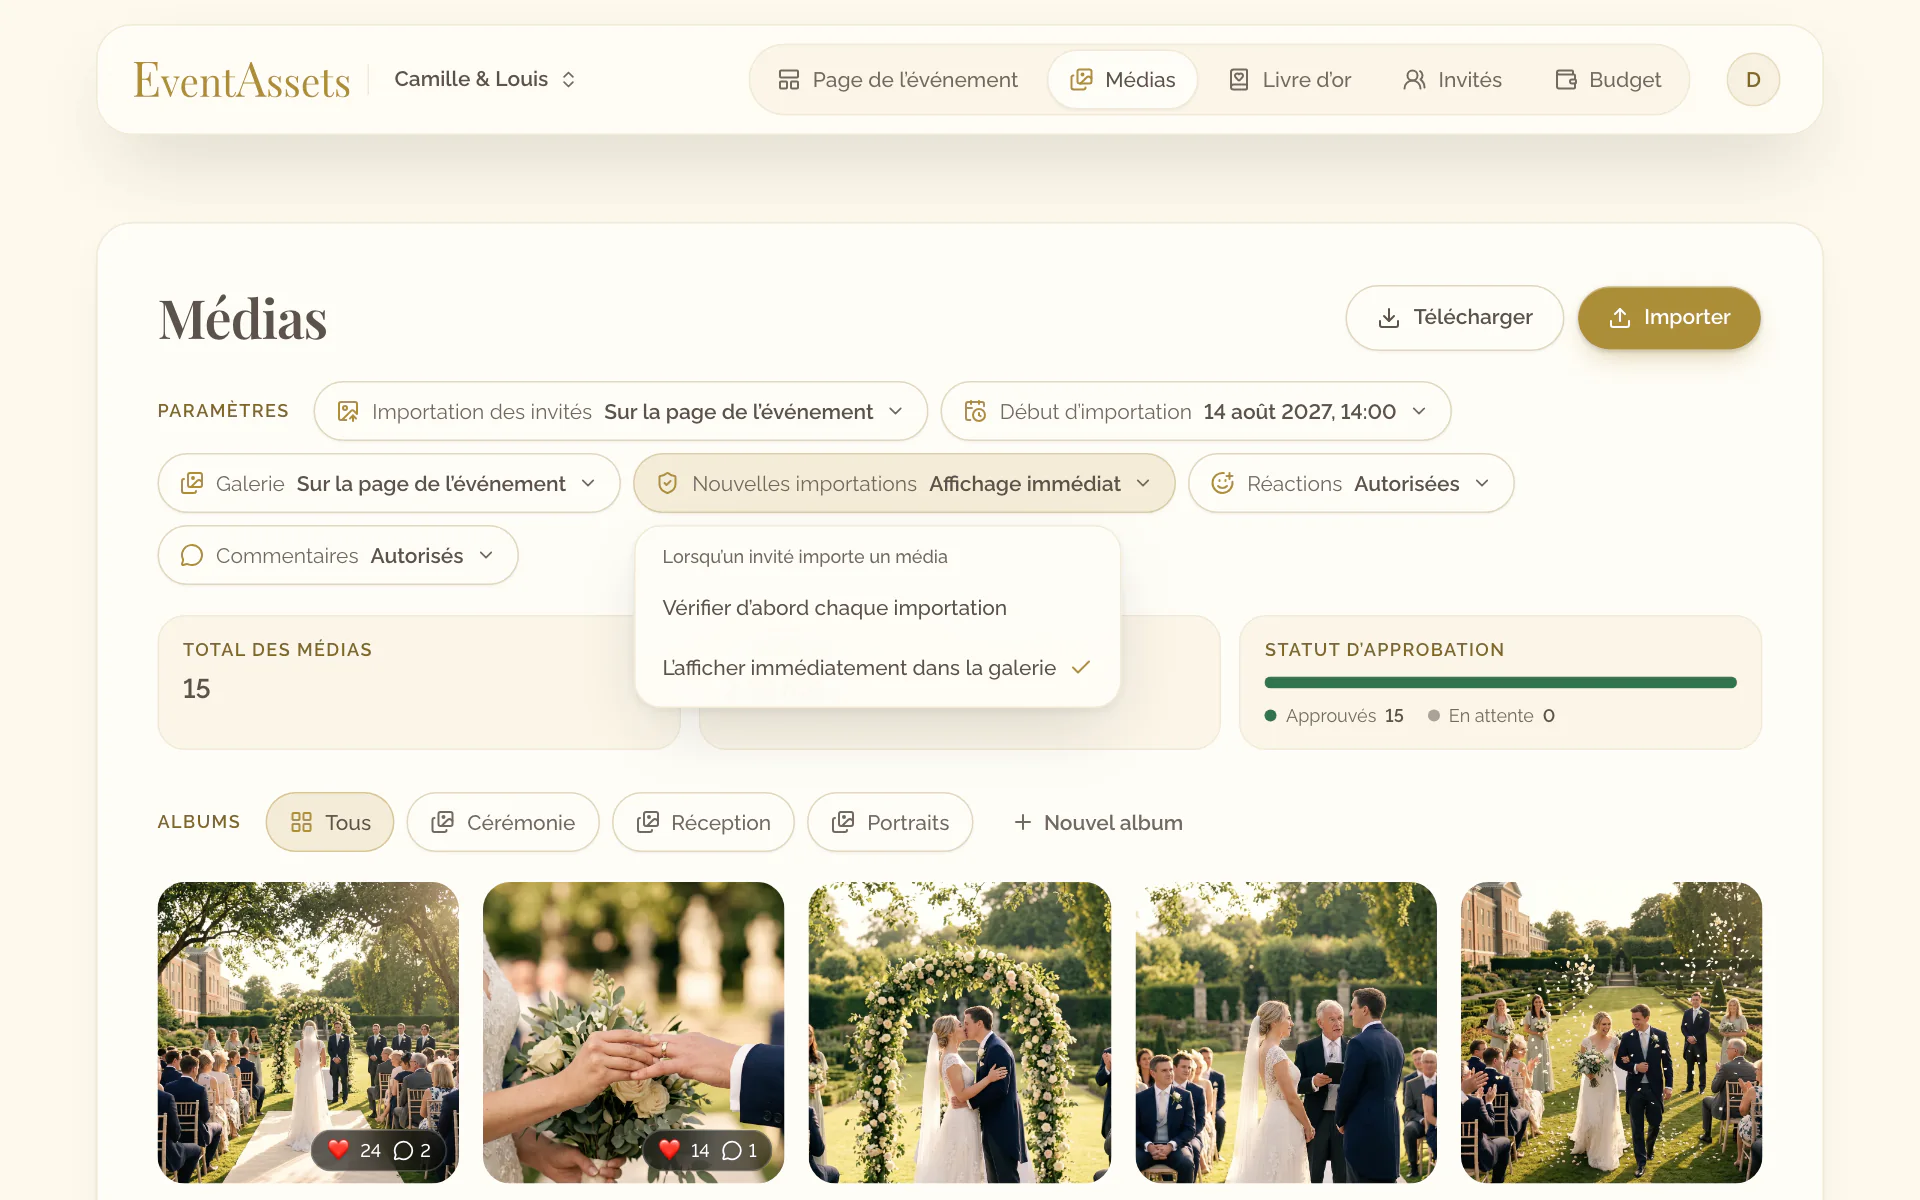Open the Commentaires Autorisés dropdown
This screenshot has height=1200, width=1920.
tap(338, 555)
